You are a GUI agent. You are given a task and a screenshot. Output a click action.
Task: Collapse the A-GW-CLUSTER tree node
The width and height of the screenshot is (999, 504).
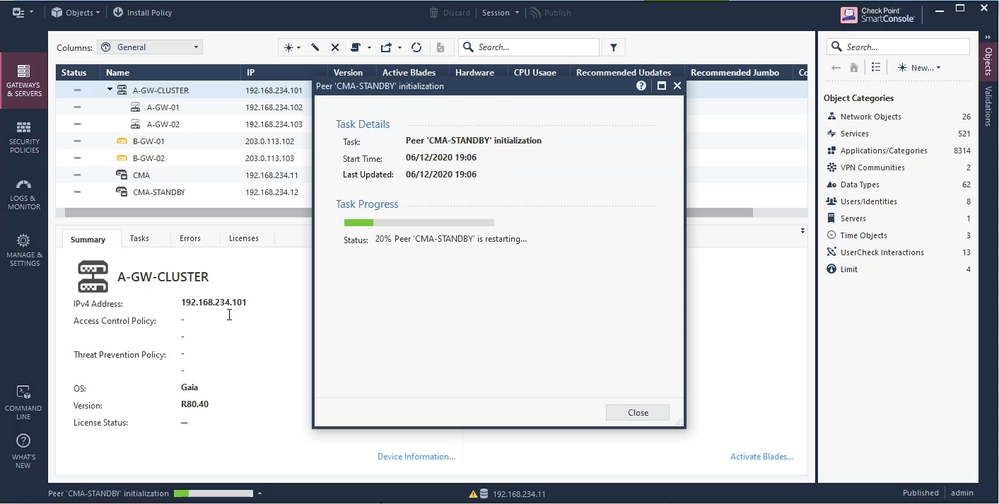tap(110, 90)
